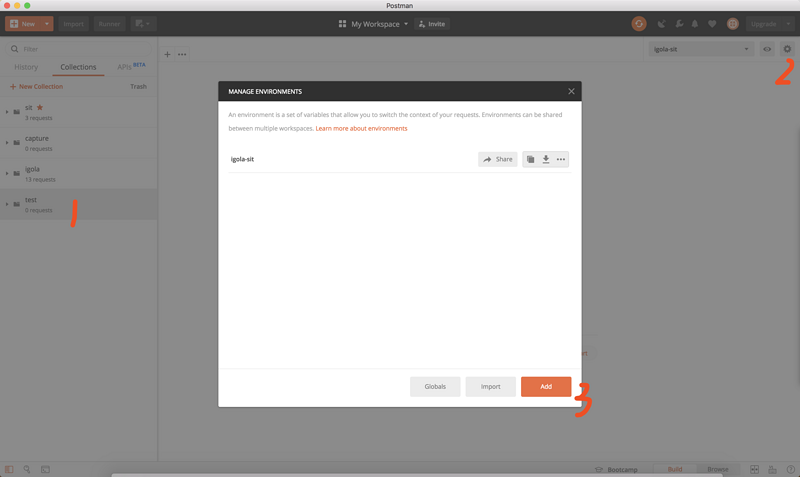
Task: Open Learn more about environments link
Action: [361, 129]
